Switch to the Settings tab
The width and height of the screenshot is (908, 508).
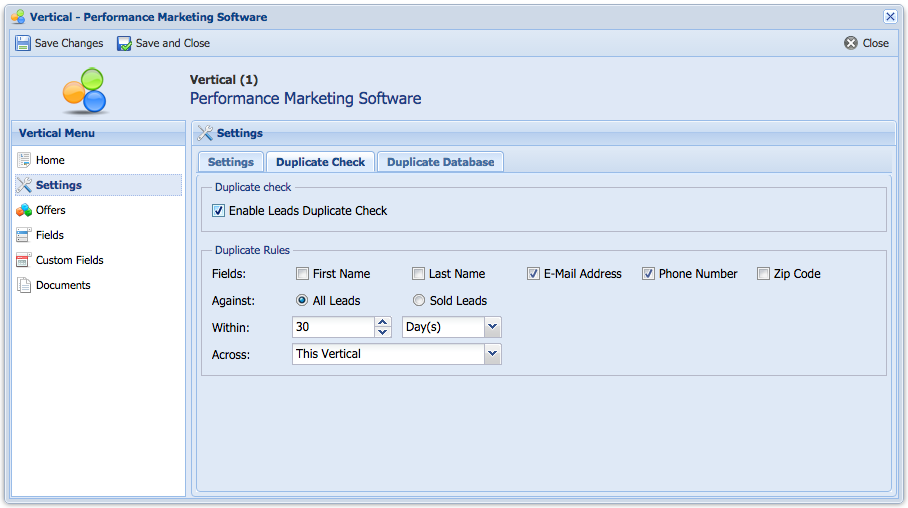(x=230, y=162)
